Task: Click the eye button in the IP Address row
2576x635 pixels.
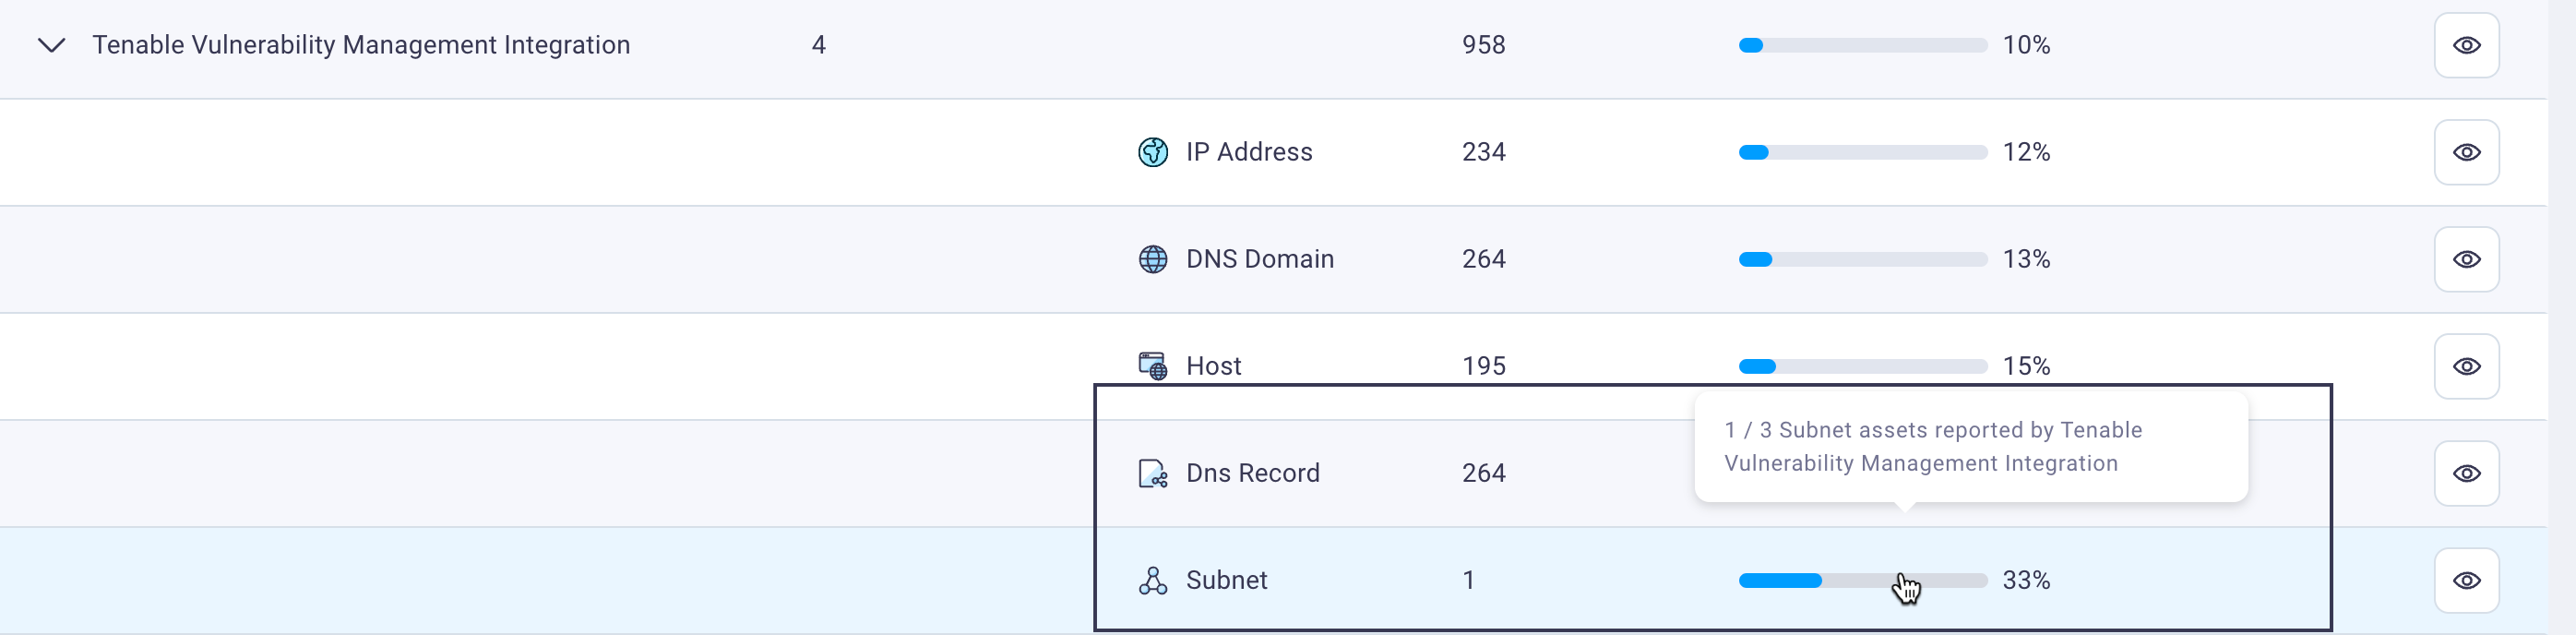Action: [x=2466, y=152]
